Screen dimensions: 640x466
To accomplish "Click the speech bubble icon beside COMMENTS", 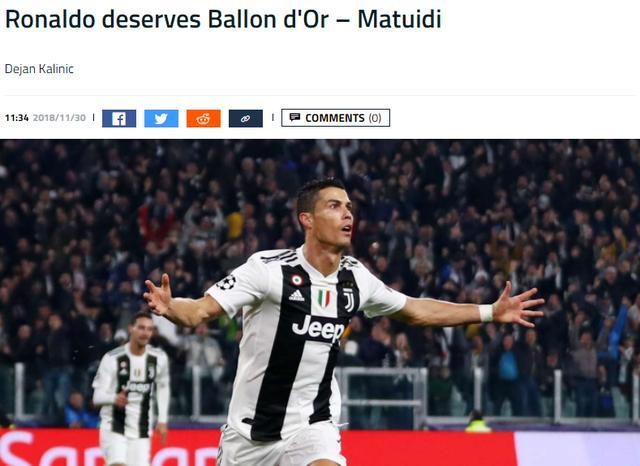I will pyautogui.click(x=294, y=118).
